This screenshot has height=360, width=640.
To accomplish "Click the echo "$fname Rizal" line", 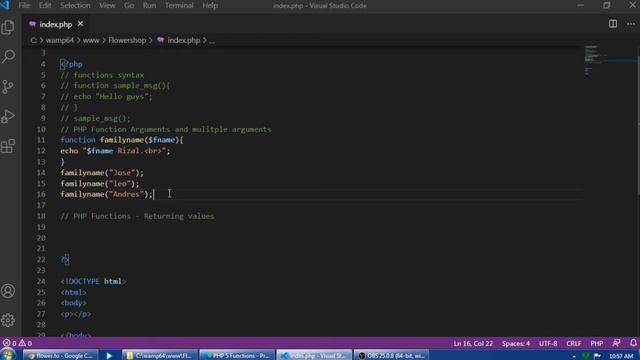I will [115, 151].
